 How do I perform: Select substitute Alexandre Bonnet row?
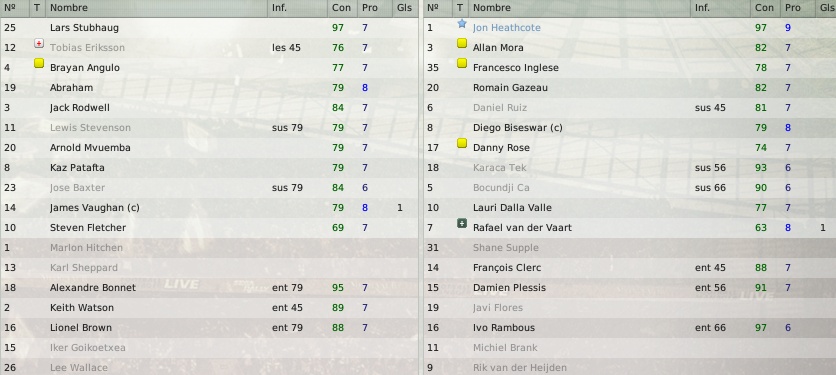(209, 288)
